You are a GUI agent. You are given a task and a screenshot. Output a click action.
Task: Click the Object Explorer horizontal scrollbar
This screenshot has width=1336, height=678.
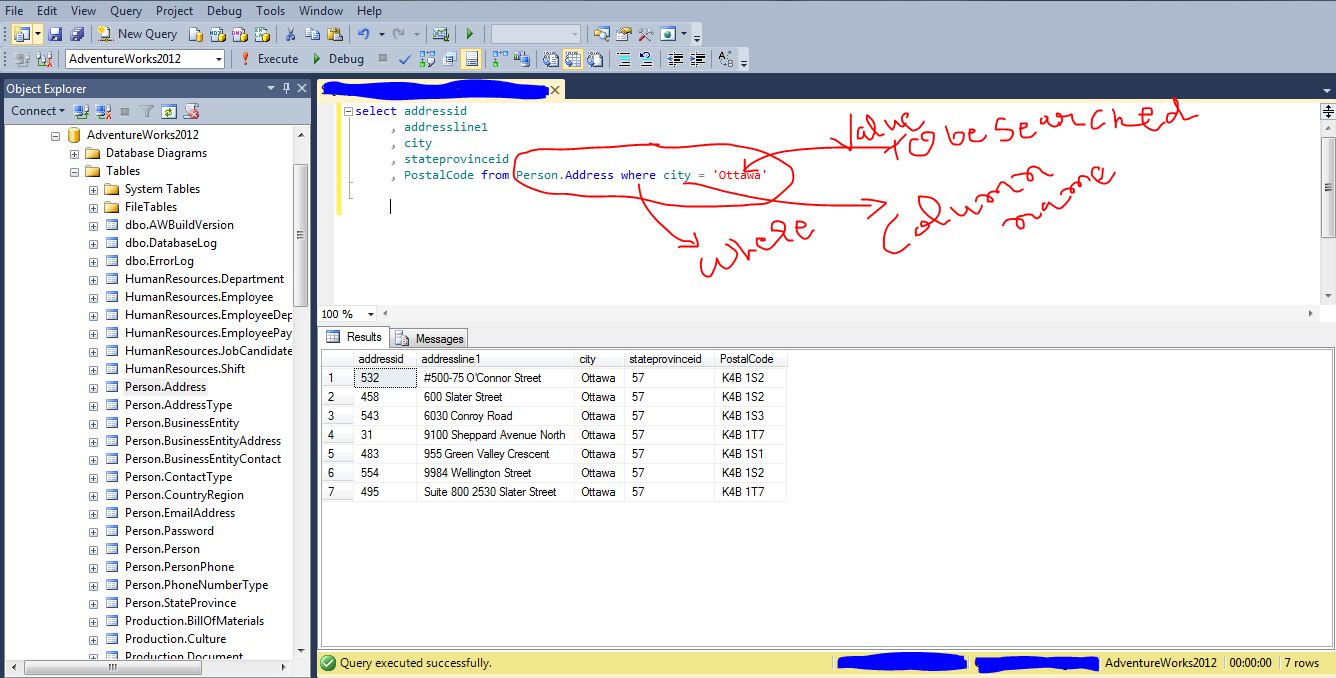(150, 667)
